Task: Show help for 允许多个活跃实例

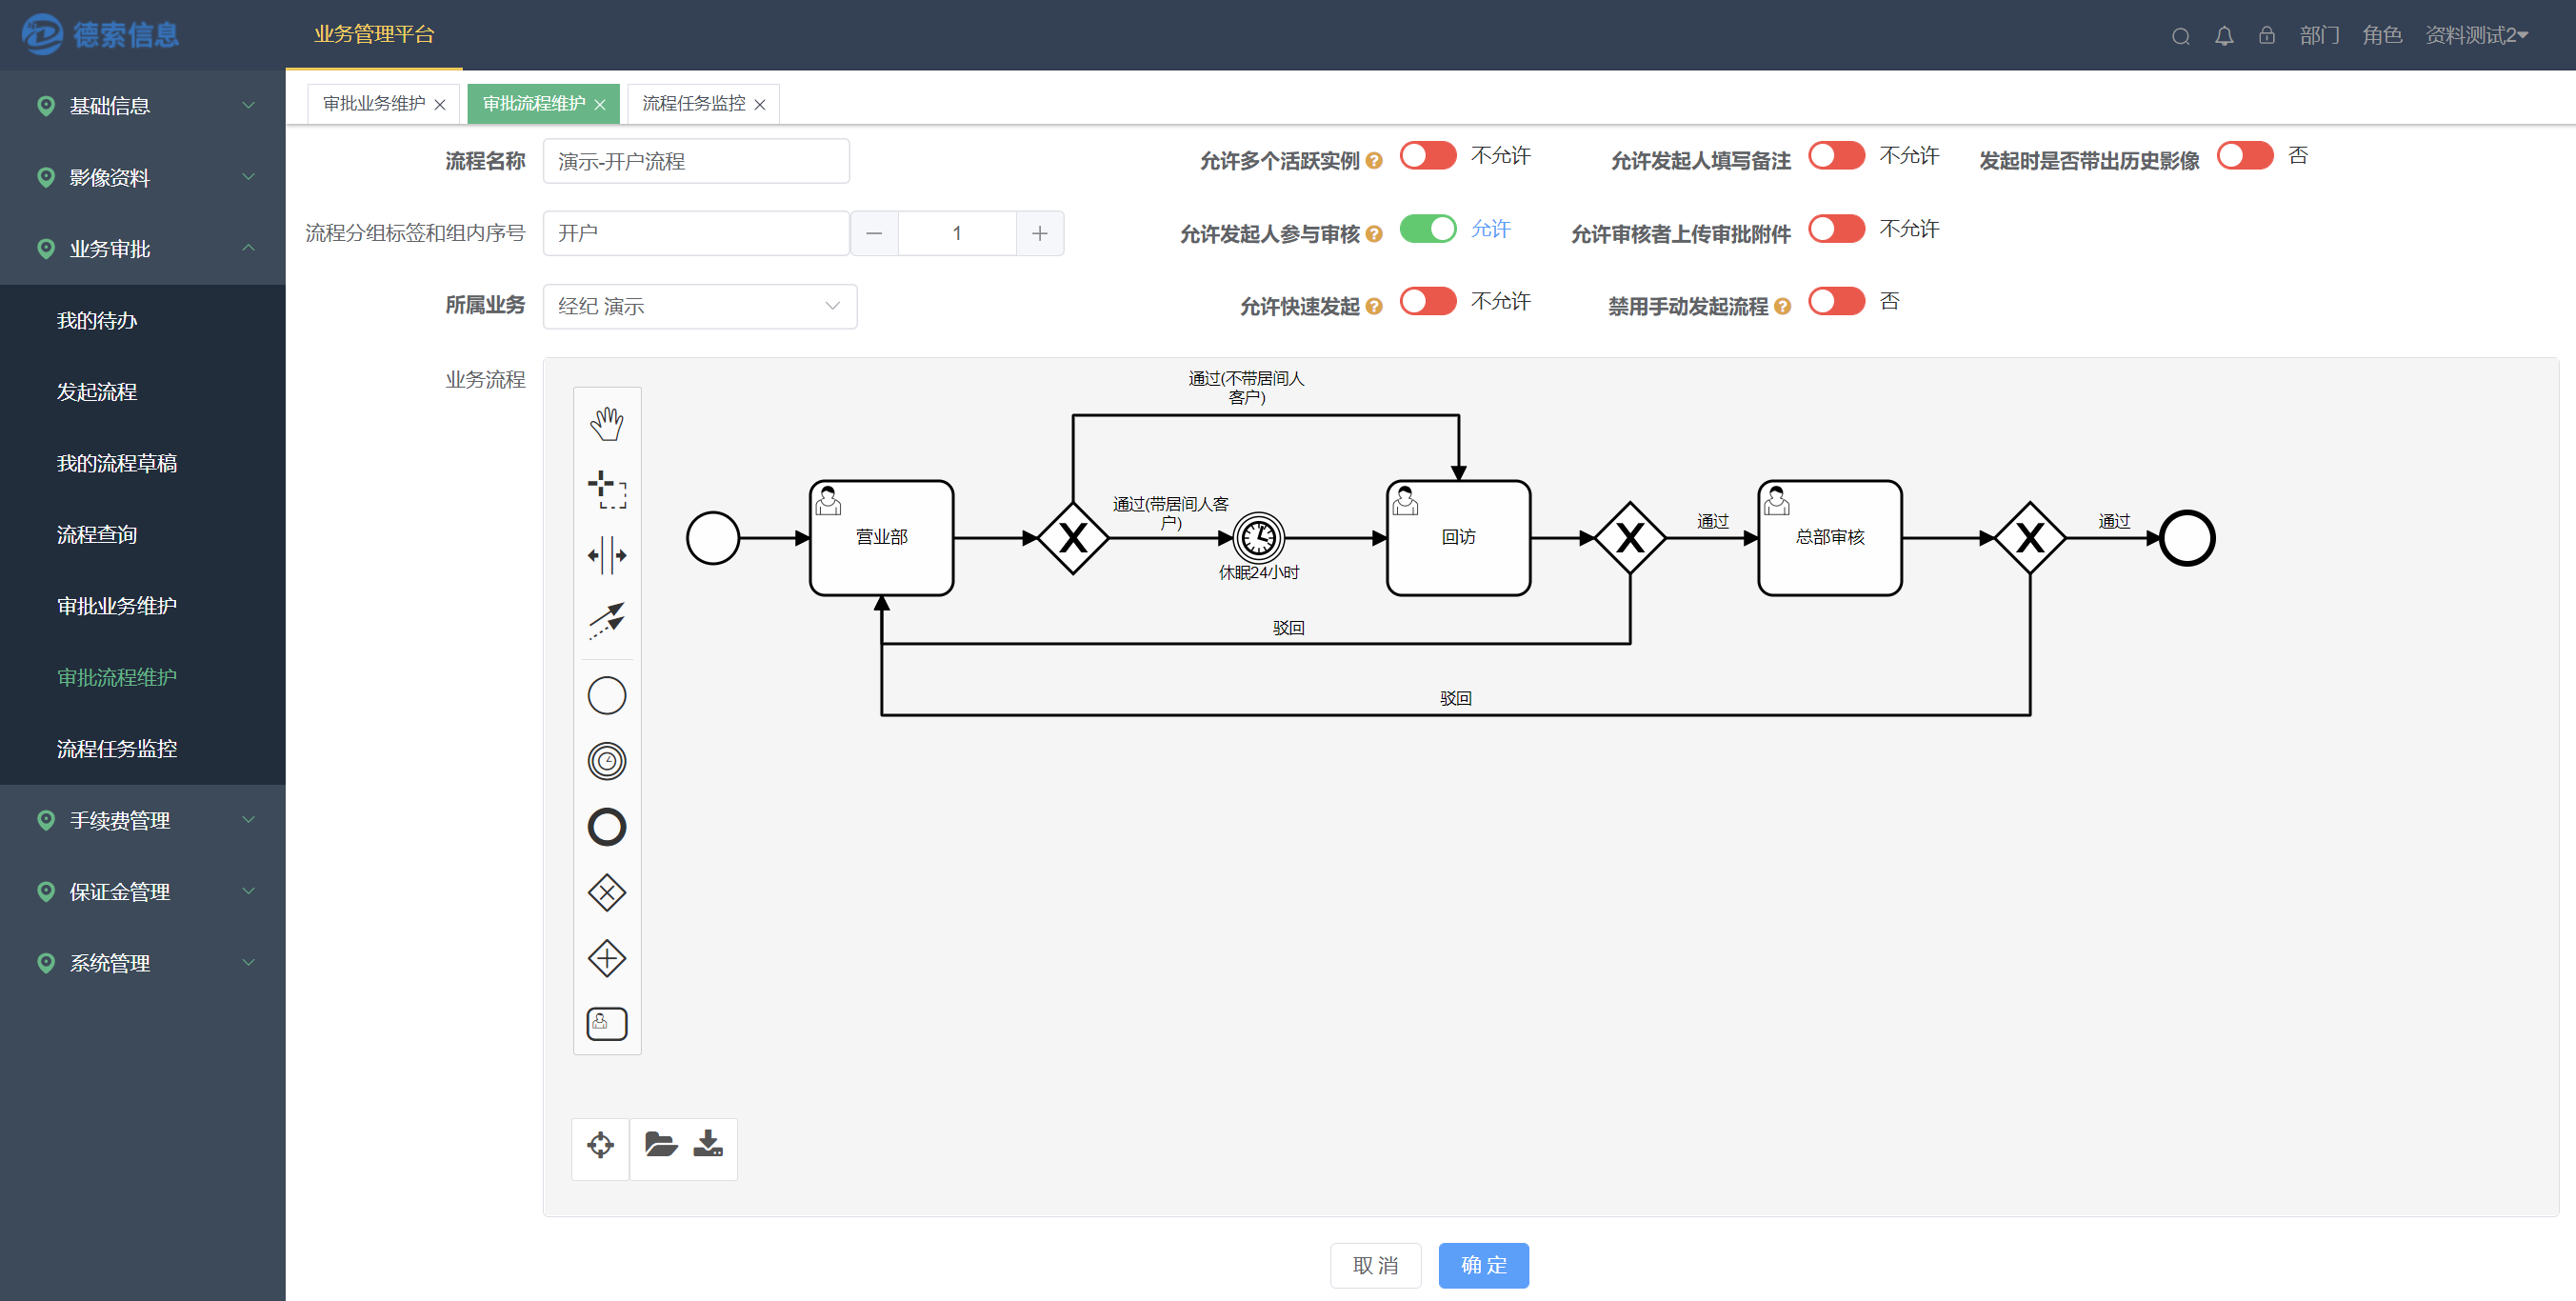Action: pos(1374,161)
